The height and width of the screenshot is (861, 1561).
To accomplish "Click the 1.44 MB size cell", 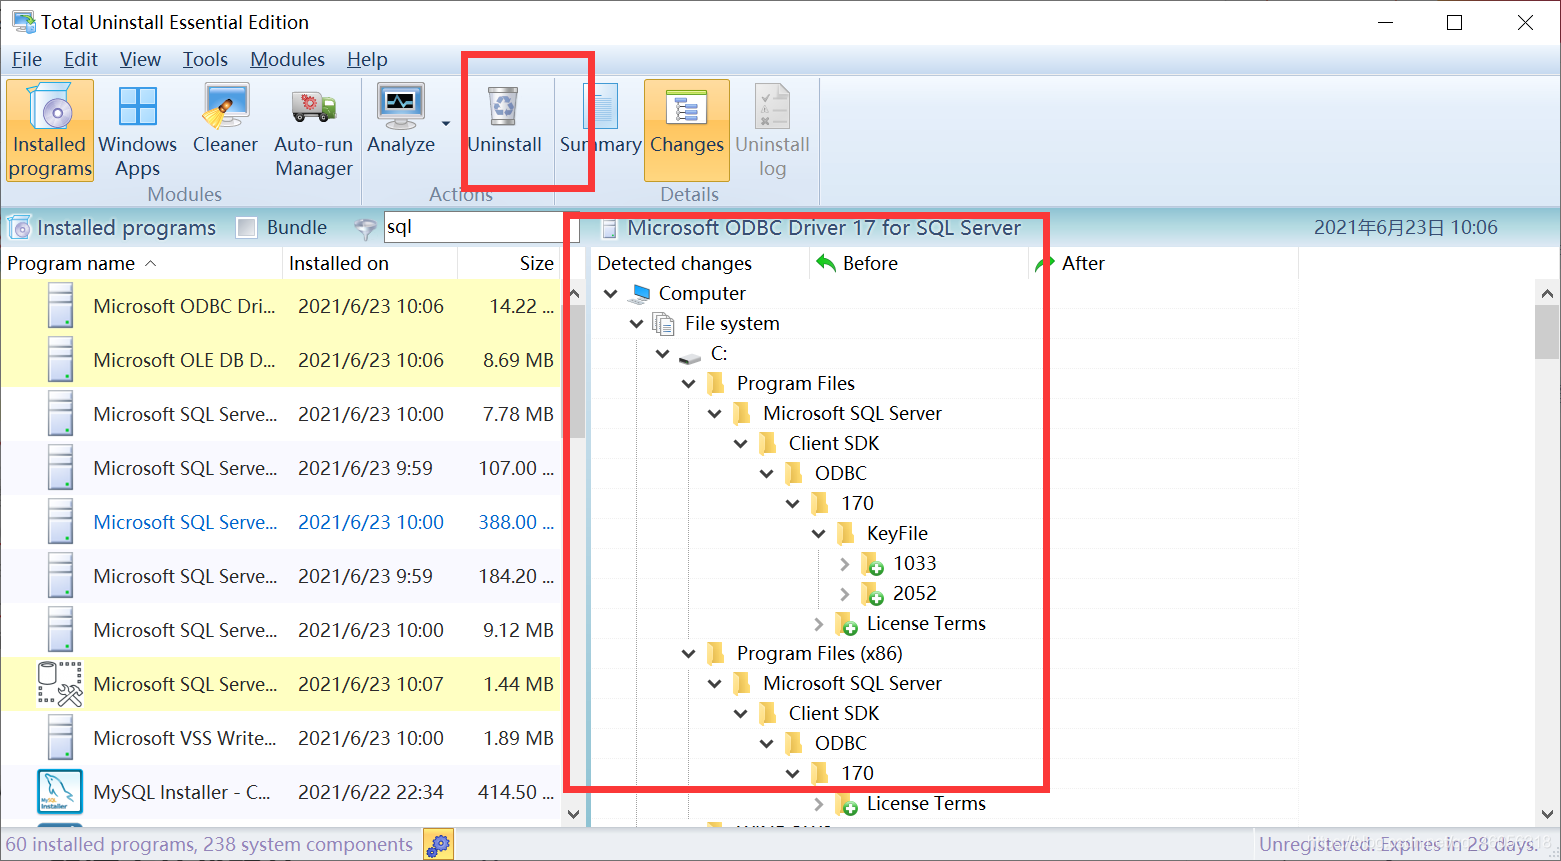I will (x=518, y=684).
